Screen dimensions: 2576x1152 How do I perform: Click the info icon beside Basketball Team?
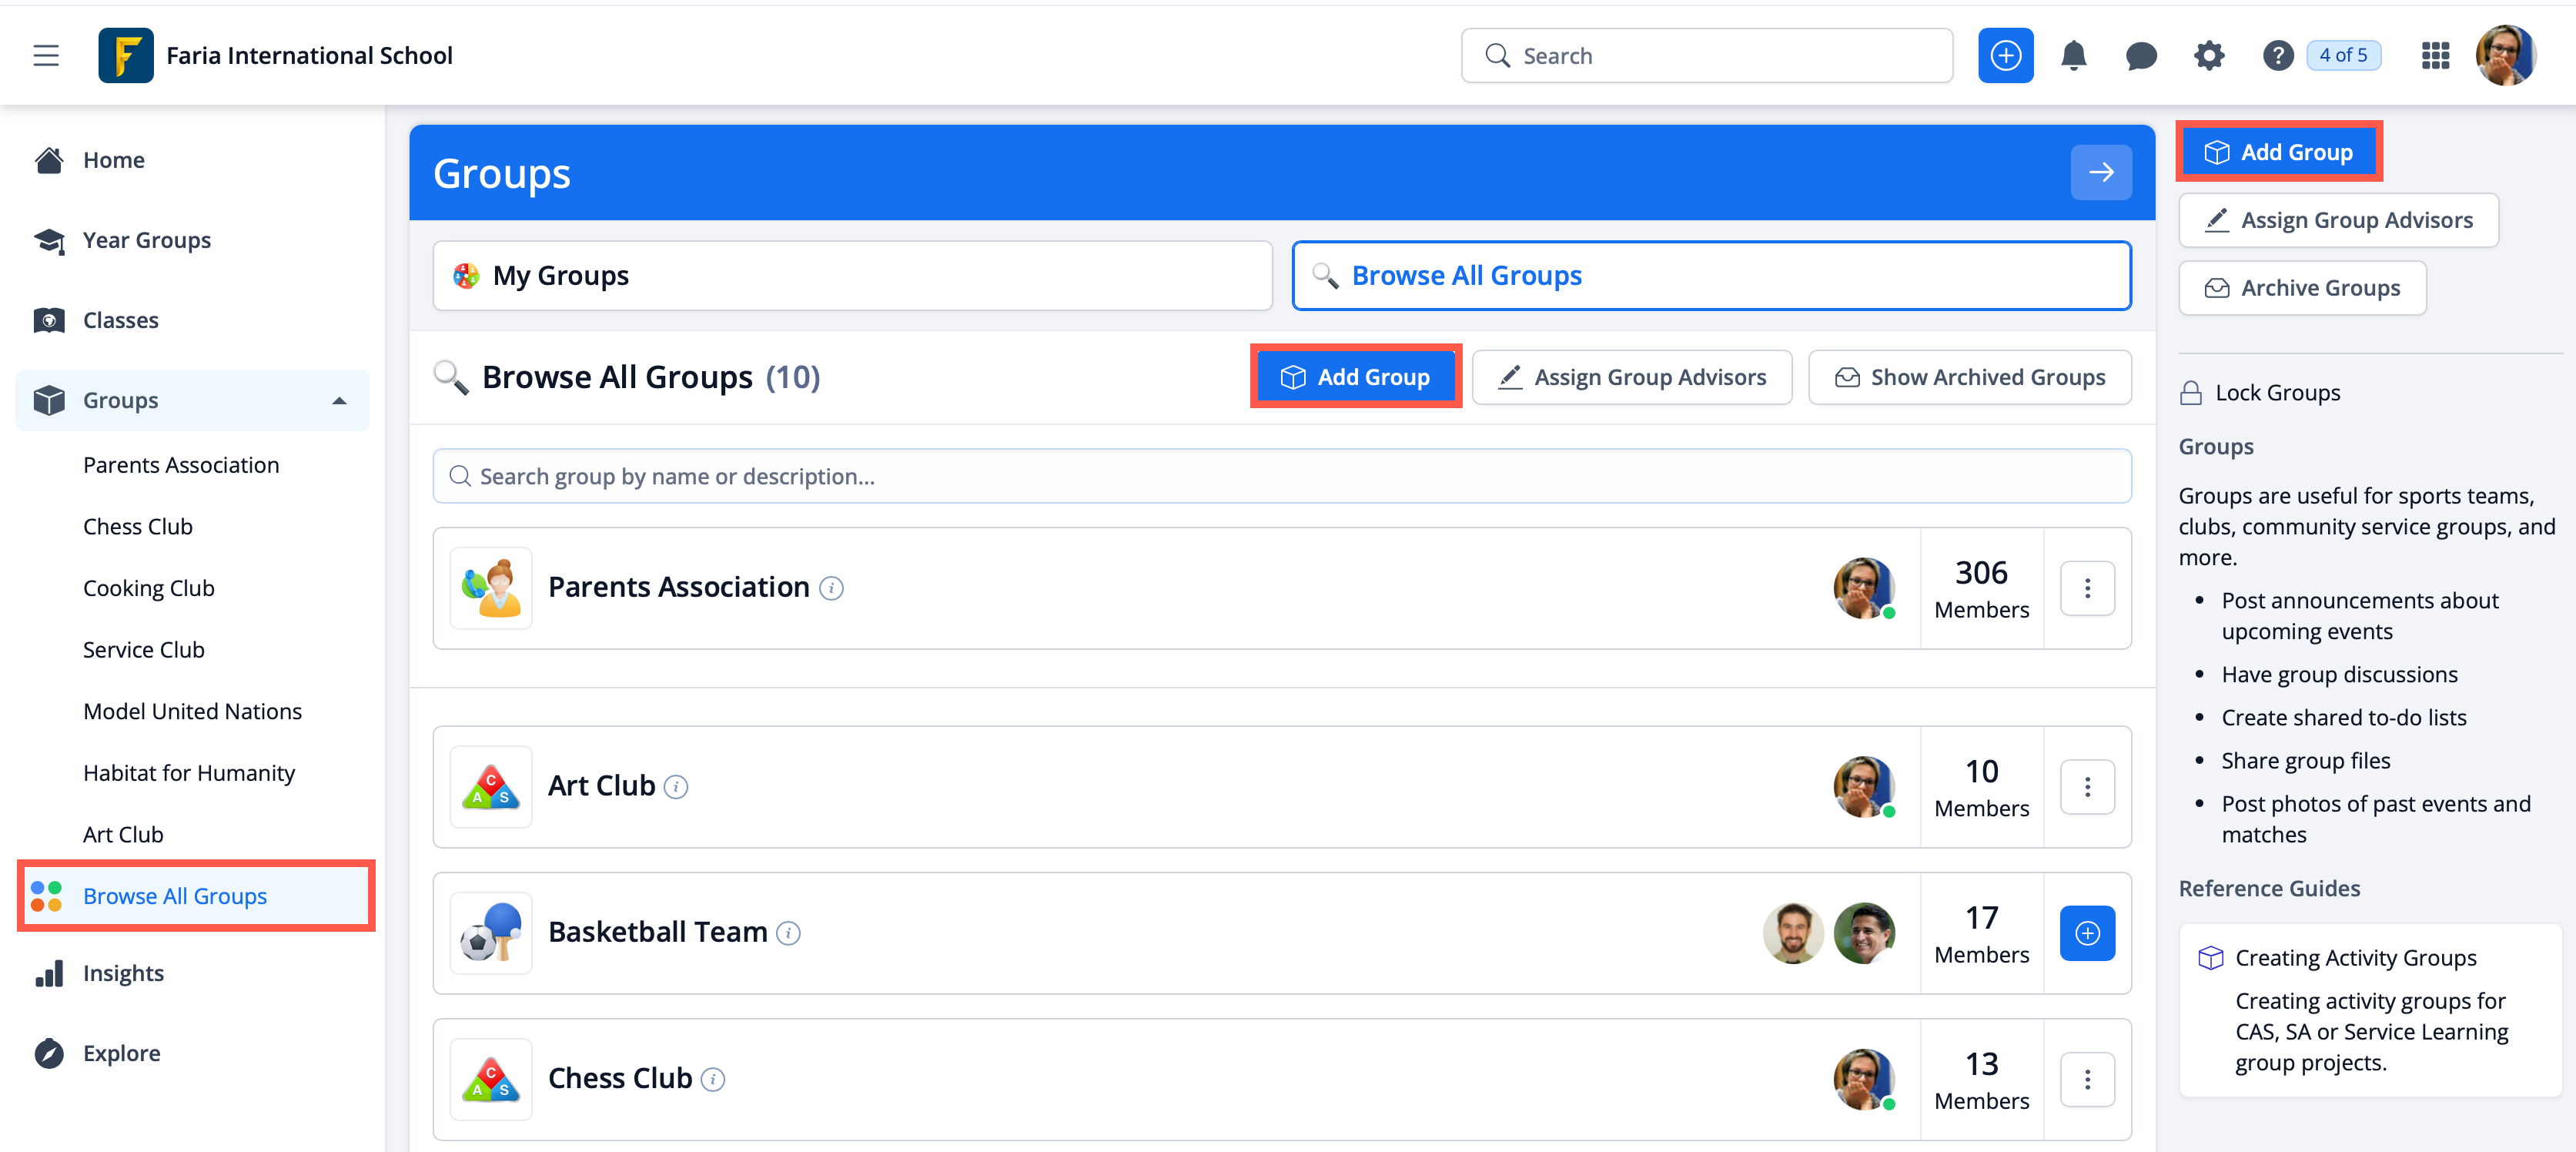point(789,934)
